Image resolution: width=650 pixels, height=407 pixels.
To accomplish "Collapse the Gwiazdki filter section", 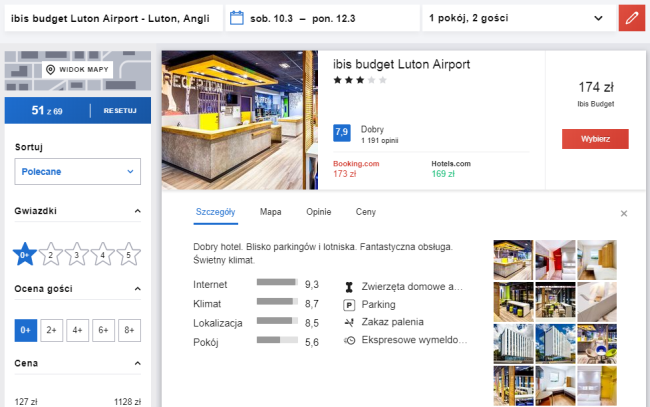I will [x=138, y=211].
